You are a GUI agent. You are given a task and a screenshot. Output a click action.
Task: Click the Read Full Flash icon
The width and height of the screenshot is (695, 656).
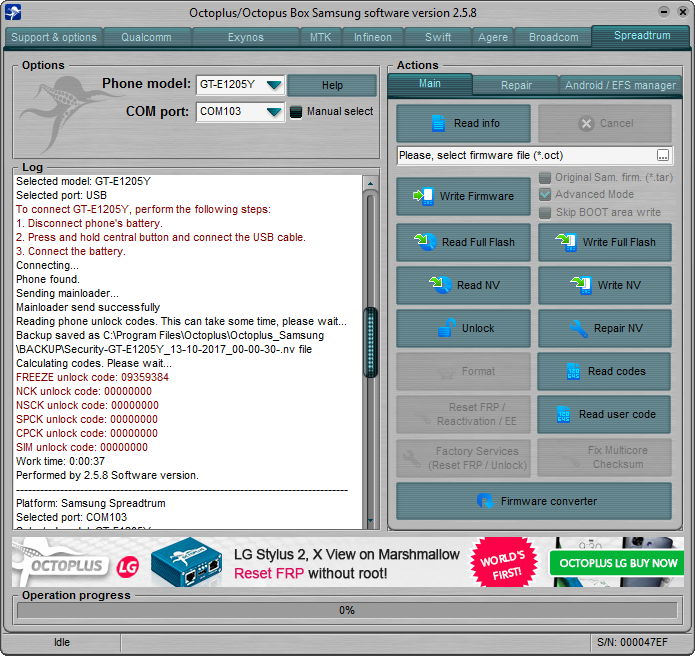tap(425, 242)
